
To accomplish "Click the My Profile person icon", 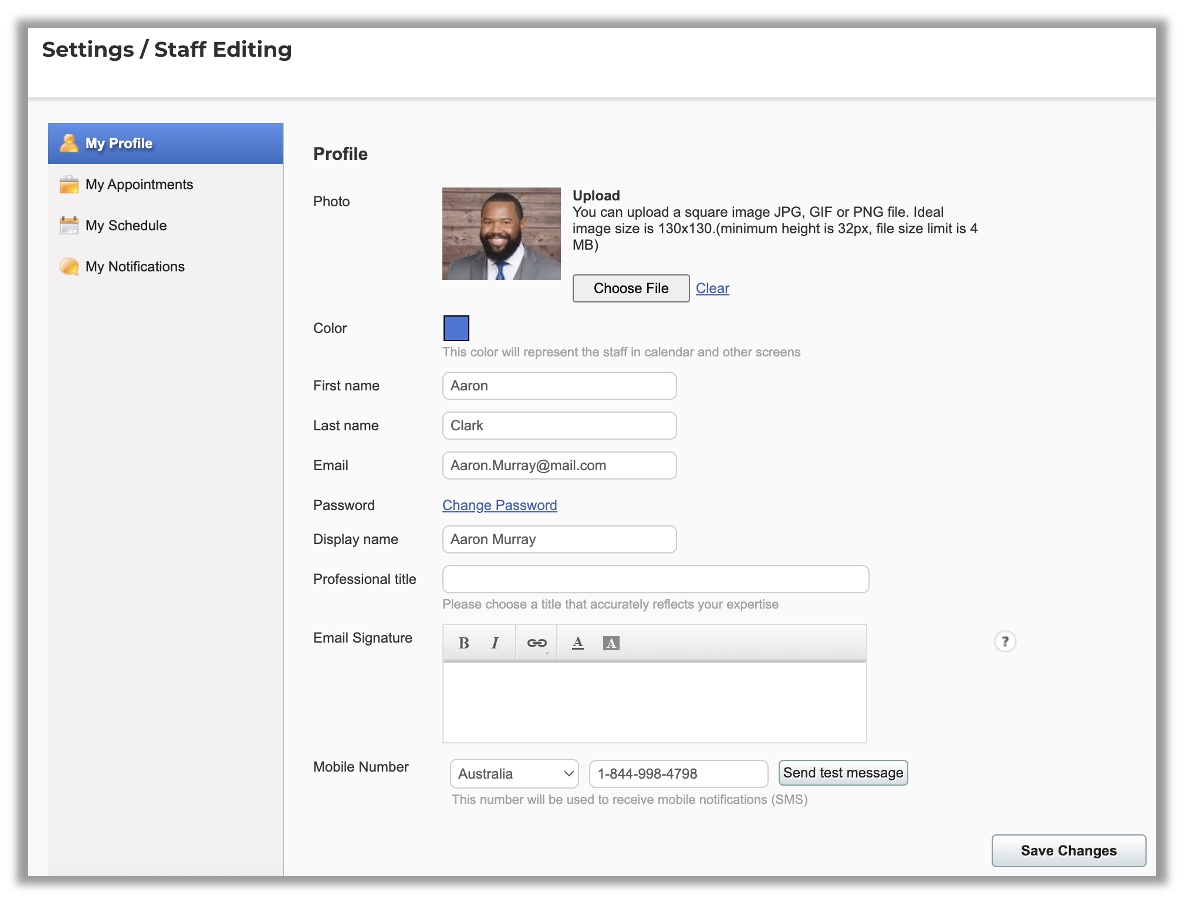I will [x=69, y=143].
